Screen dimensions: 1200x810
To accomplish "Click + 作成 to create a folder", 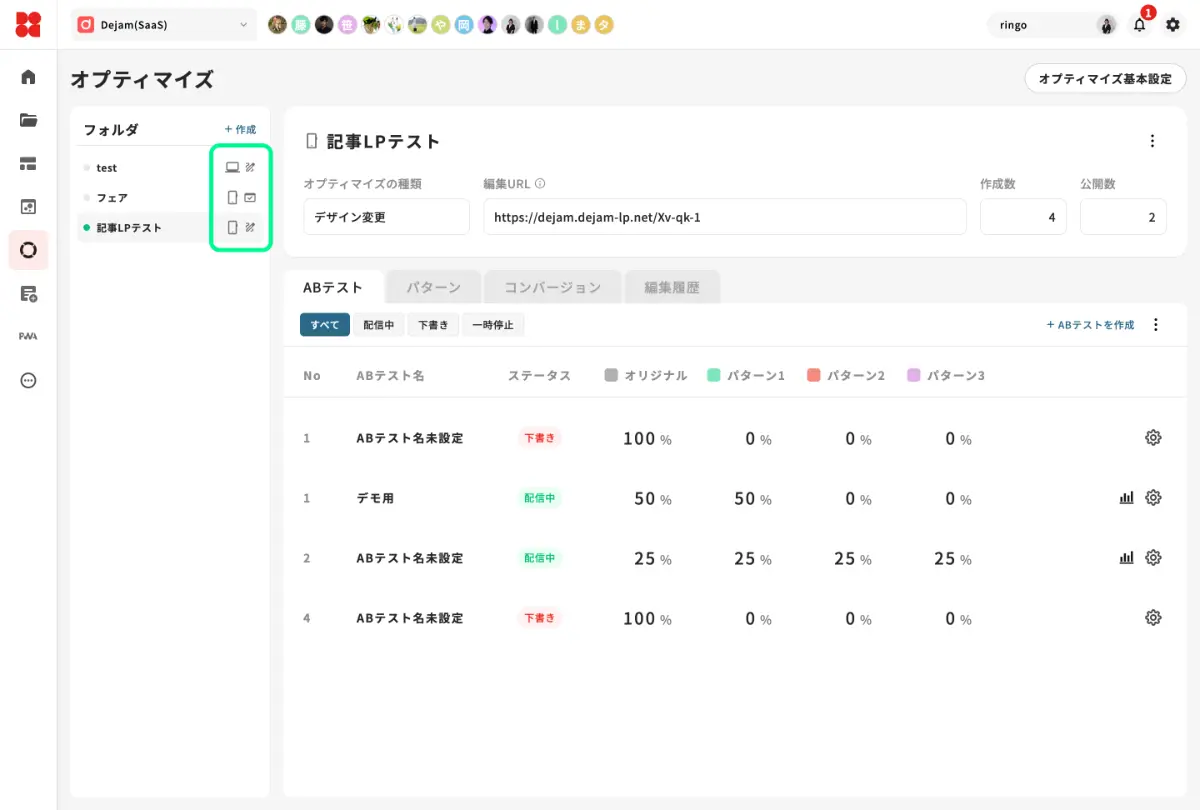I will coord(240,130).
